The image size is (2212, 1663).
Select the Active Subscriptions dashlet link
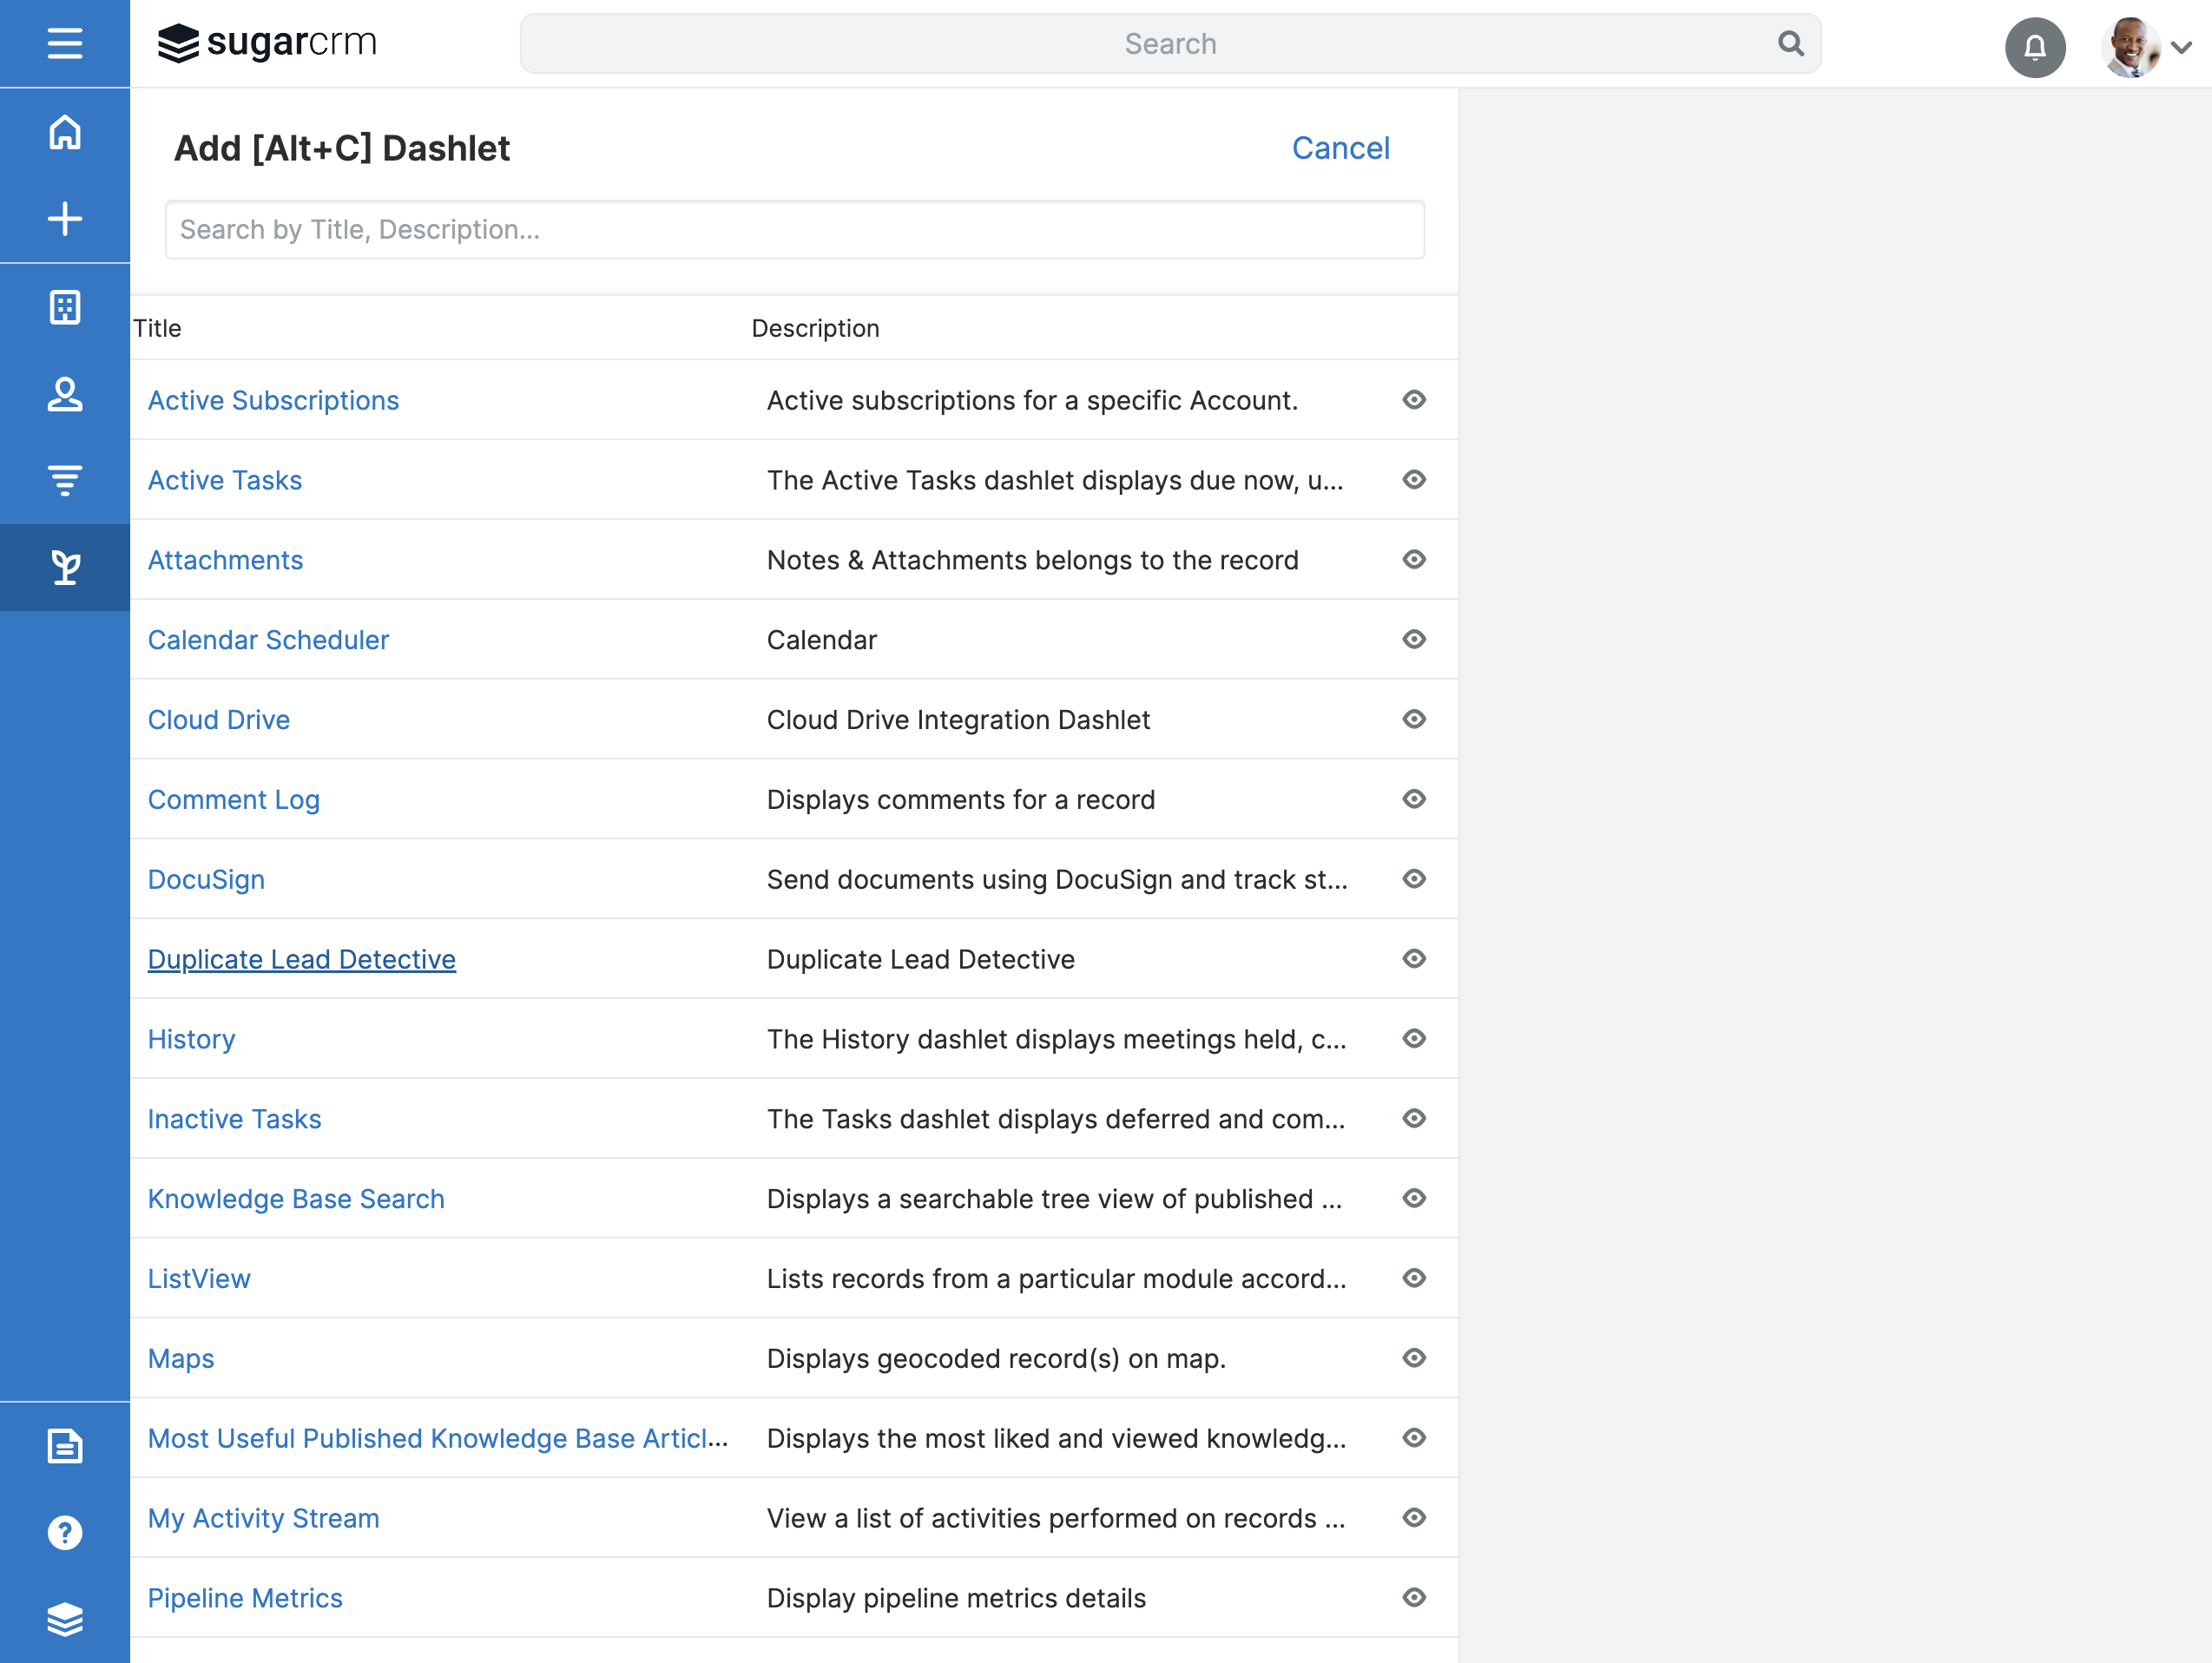tap(273, 400)
